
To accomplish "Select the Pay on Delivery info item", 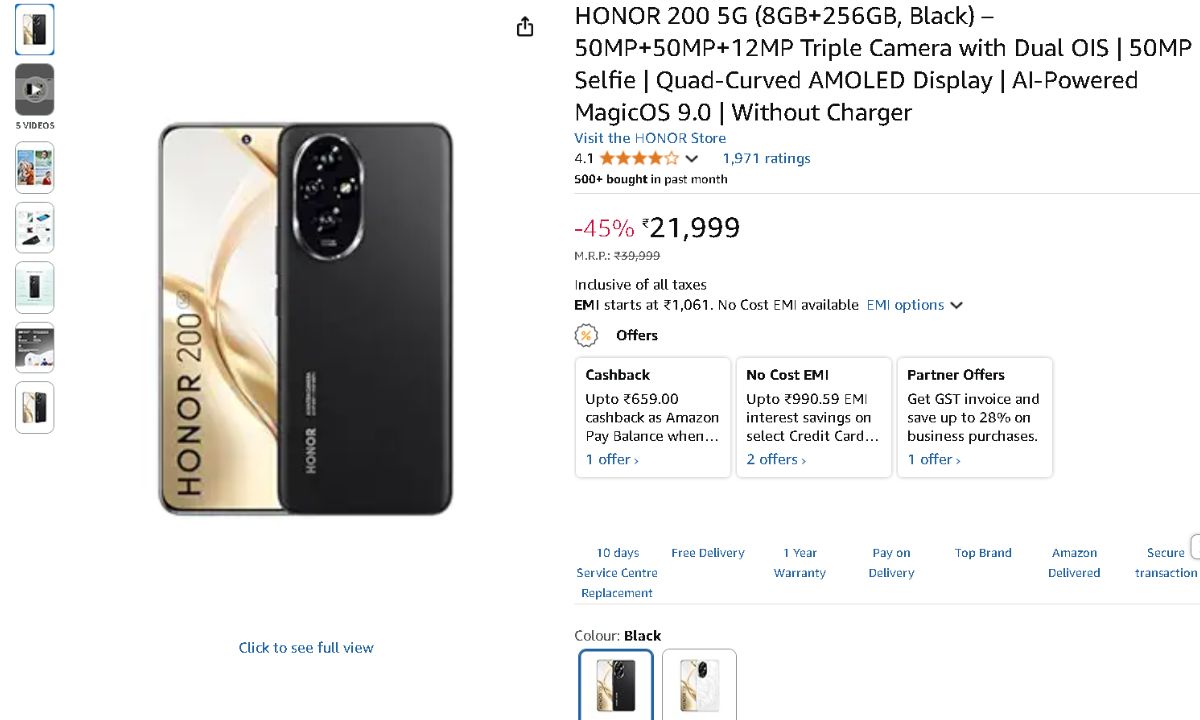I will pyautogui.click(x=891, y=563).
